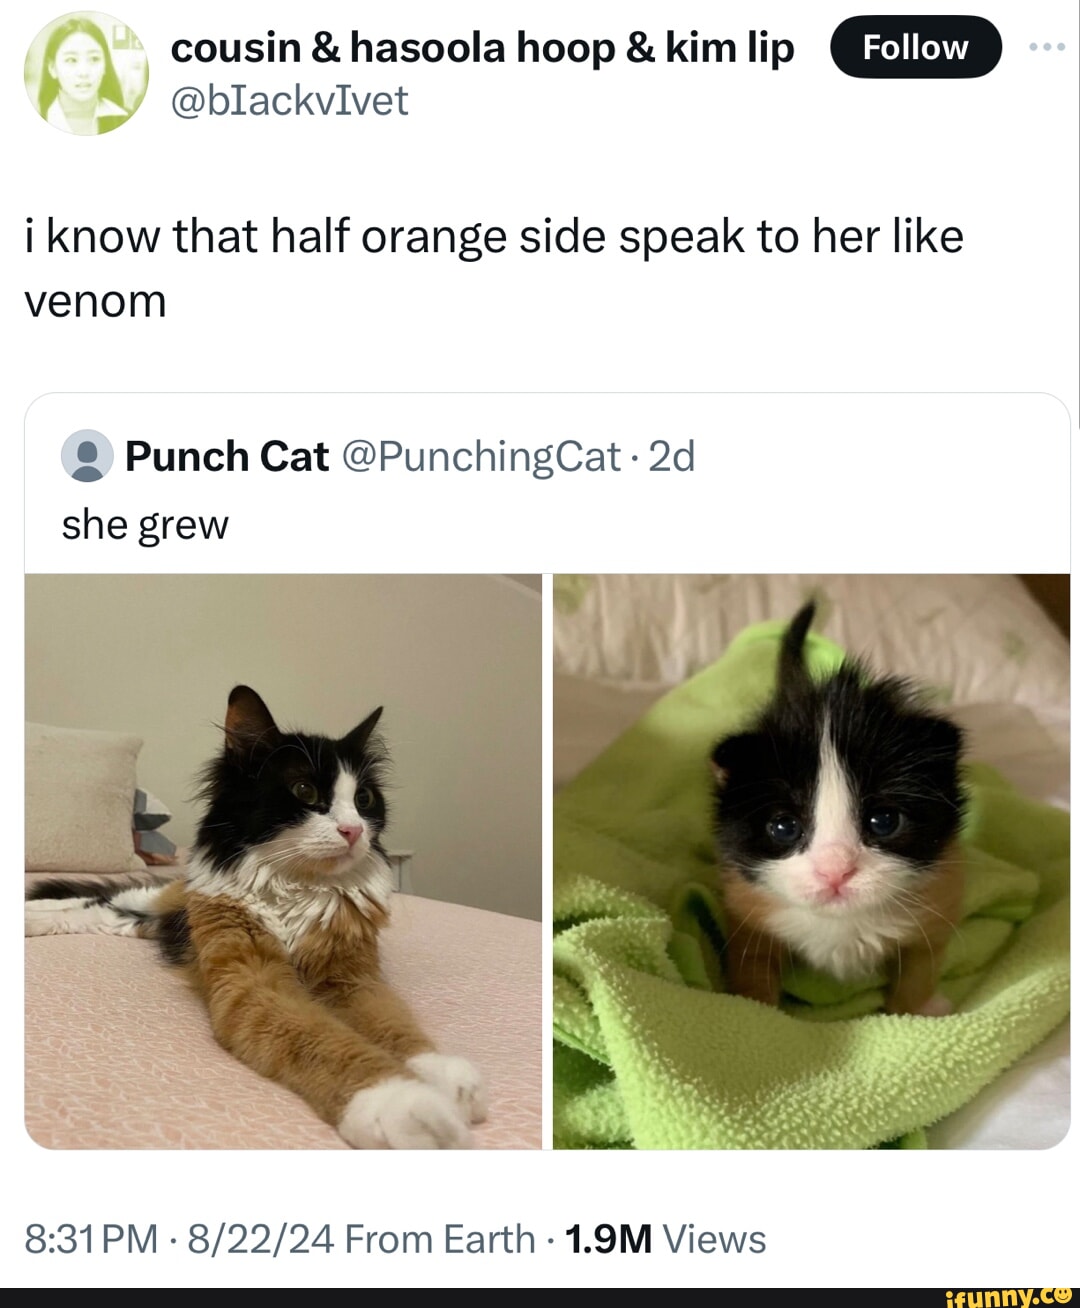
Task: Open the @PunchingCat handle in the quoted tweet
Action: [481, 457]
